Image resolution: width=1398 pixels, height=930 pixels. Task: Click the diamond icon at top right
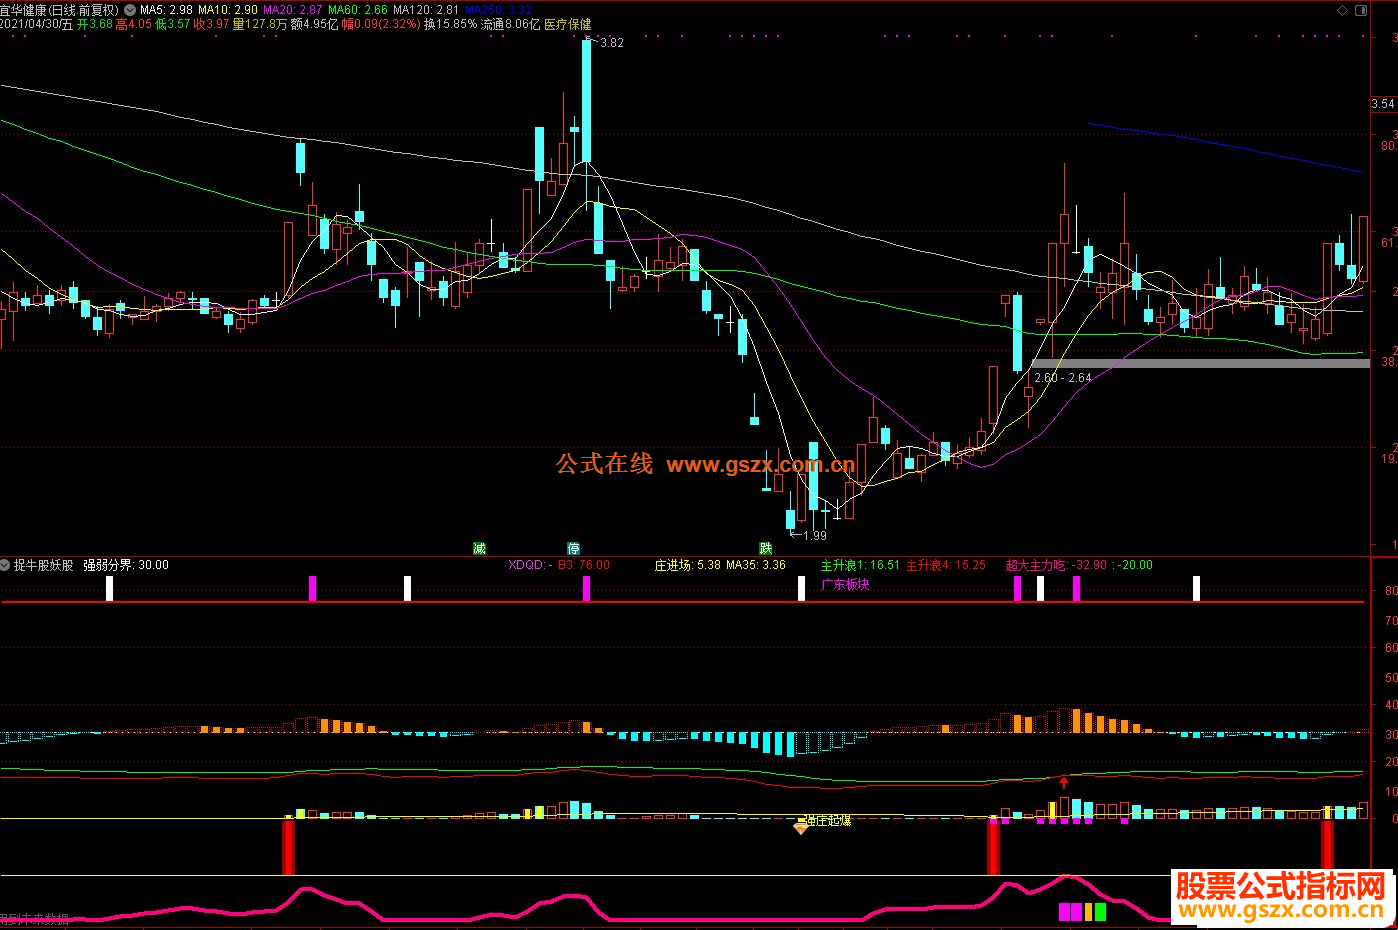1342,10
